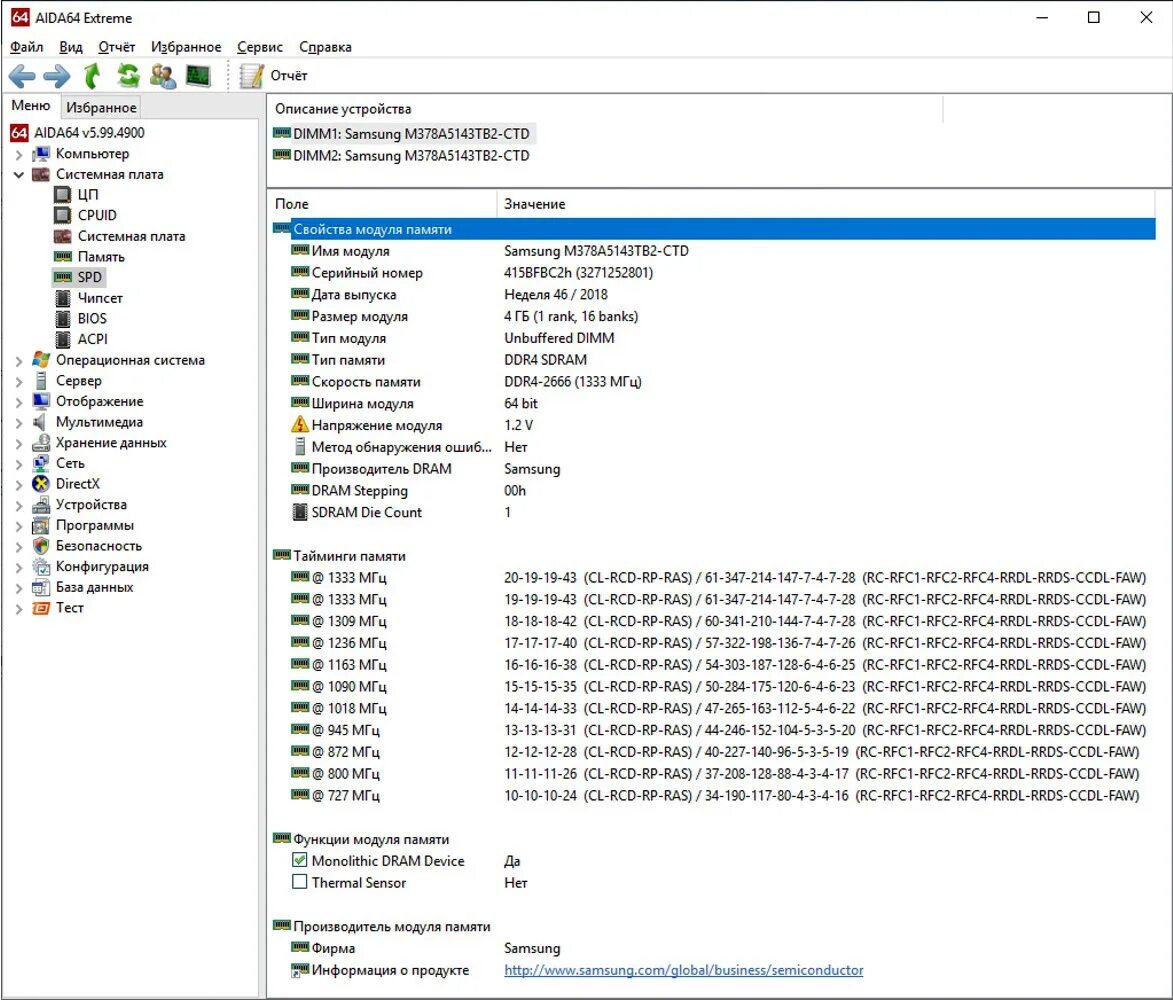The height and width of the screenshot is (1000, 1173).
Task: Select the Серийный номер row
Action: coord(714,273)
